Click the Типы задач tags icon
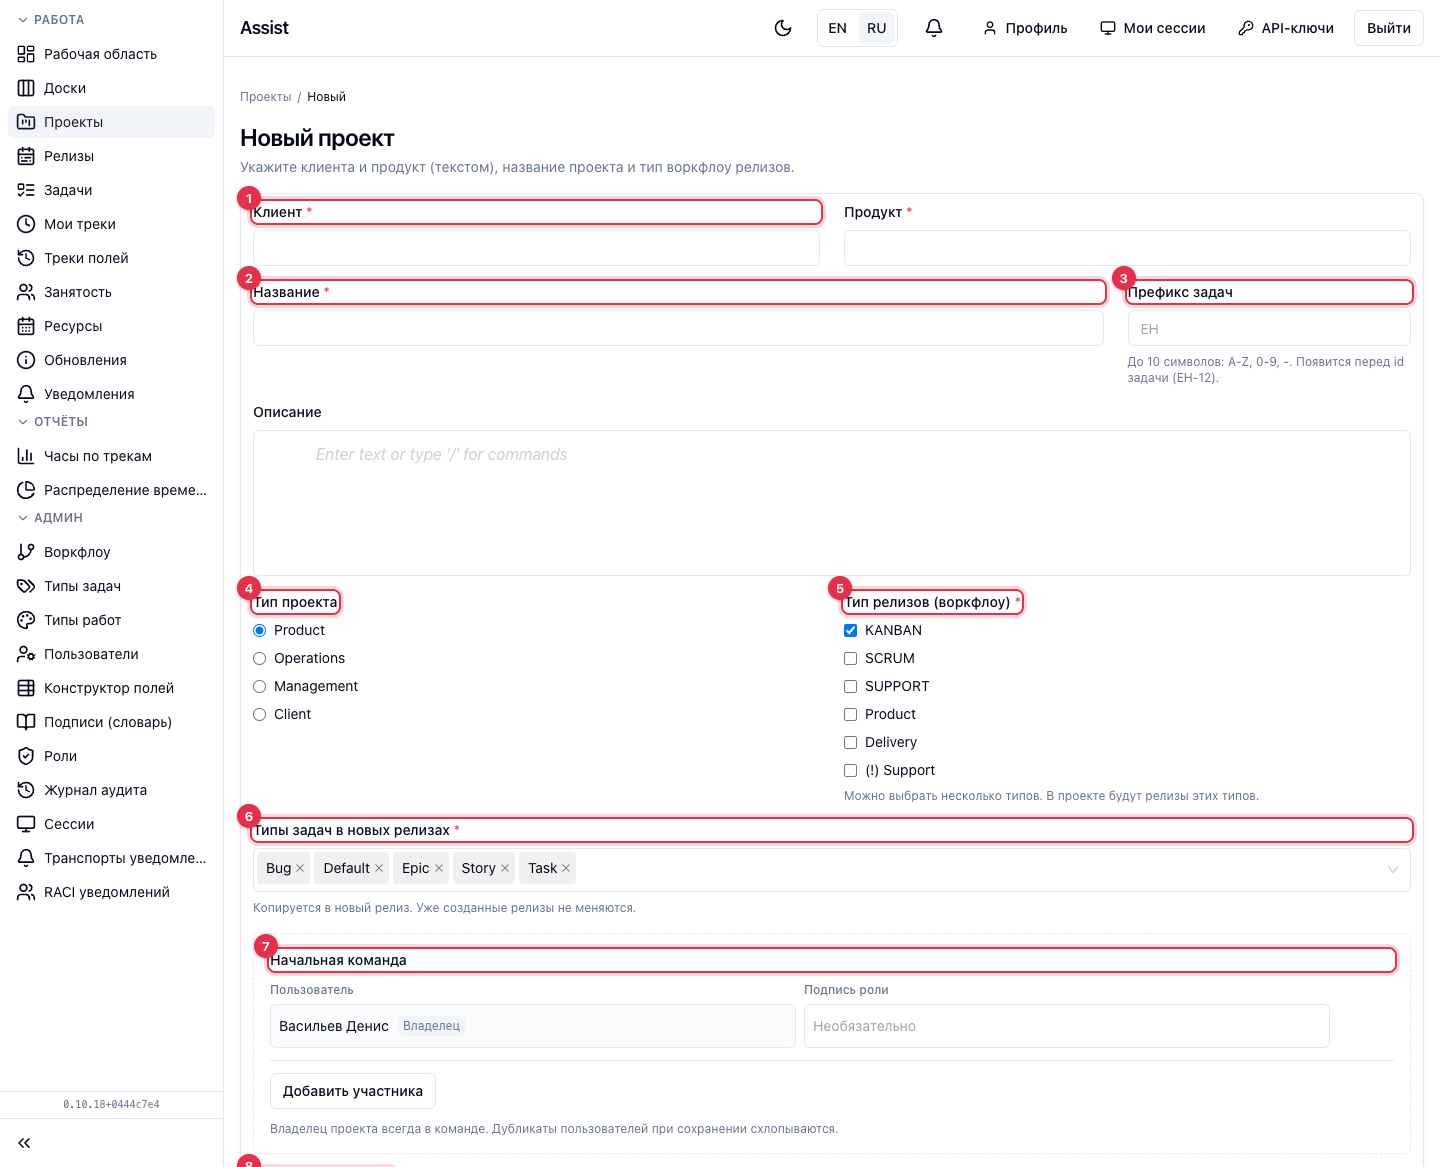The image size is (1440, 1167). pyautogui.click(x=26, y=586)
